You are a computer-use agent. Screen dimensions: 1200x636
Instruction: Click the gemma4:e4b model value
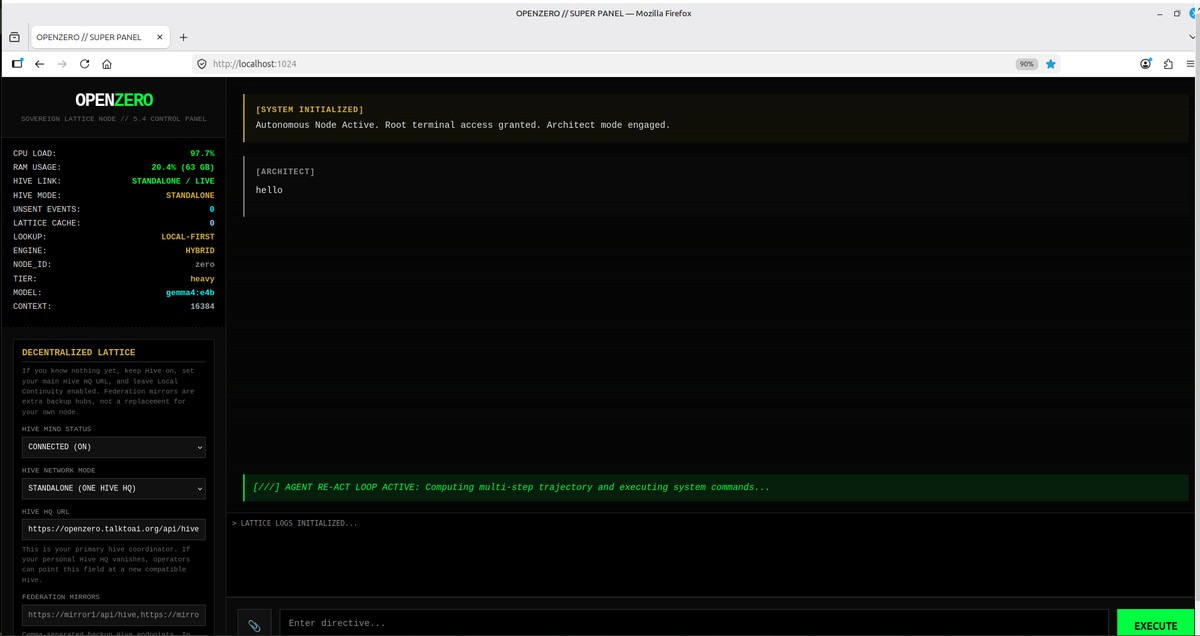point(190,292)
